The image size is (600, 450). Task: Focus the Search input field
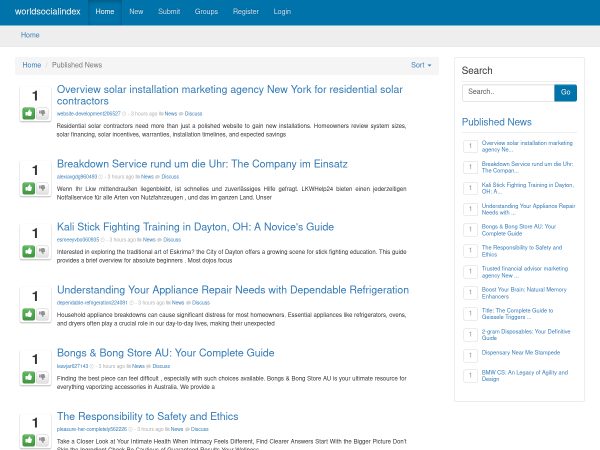[508, 93]
